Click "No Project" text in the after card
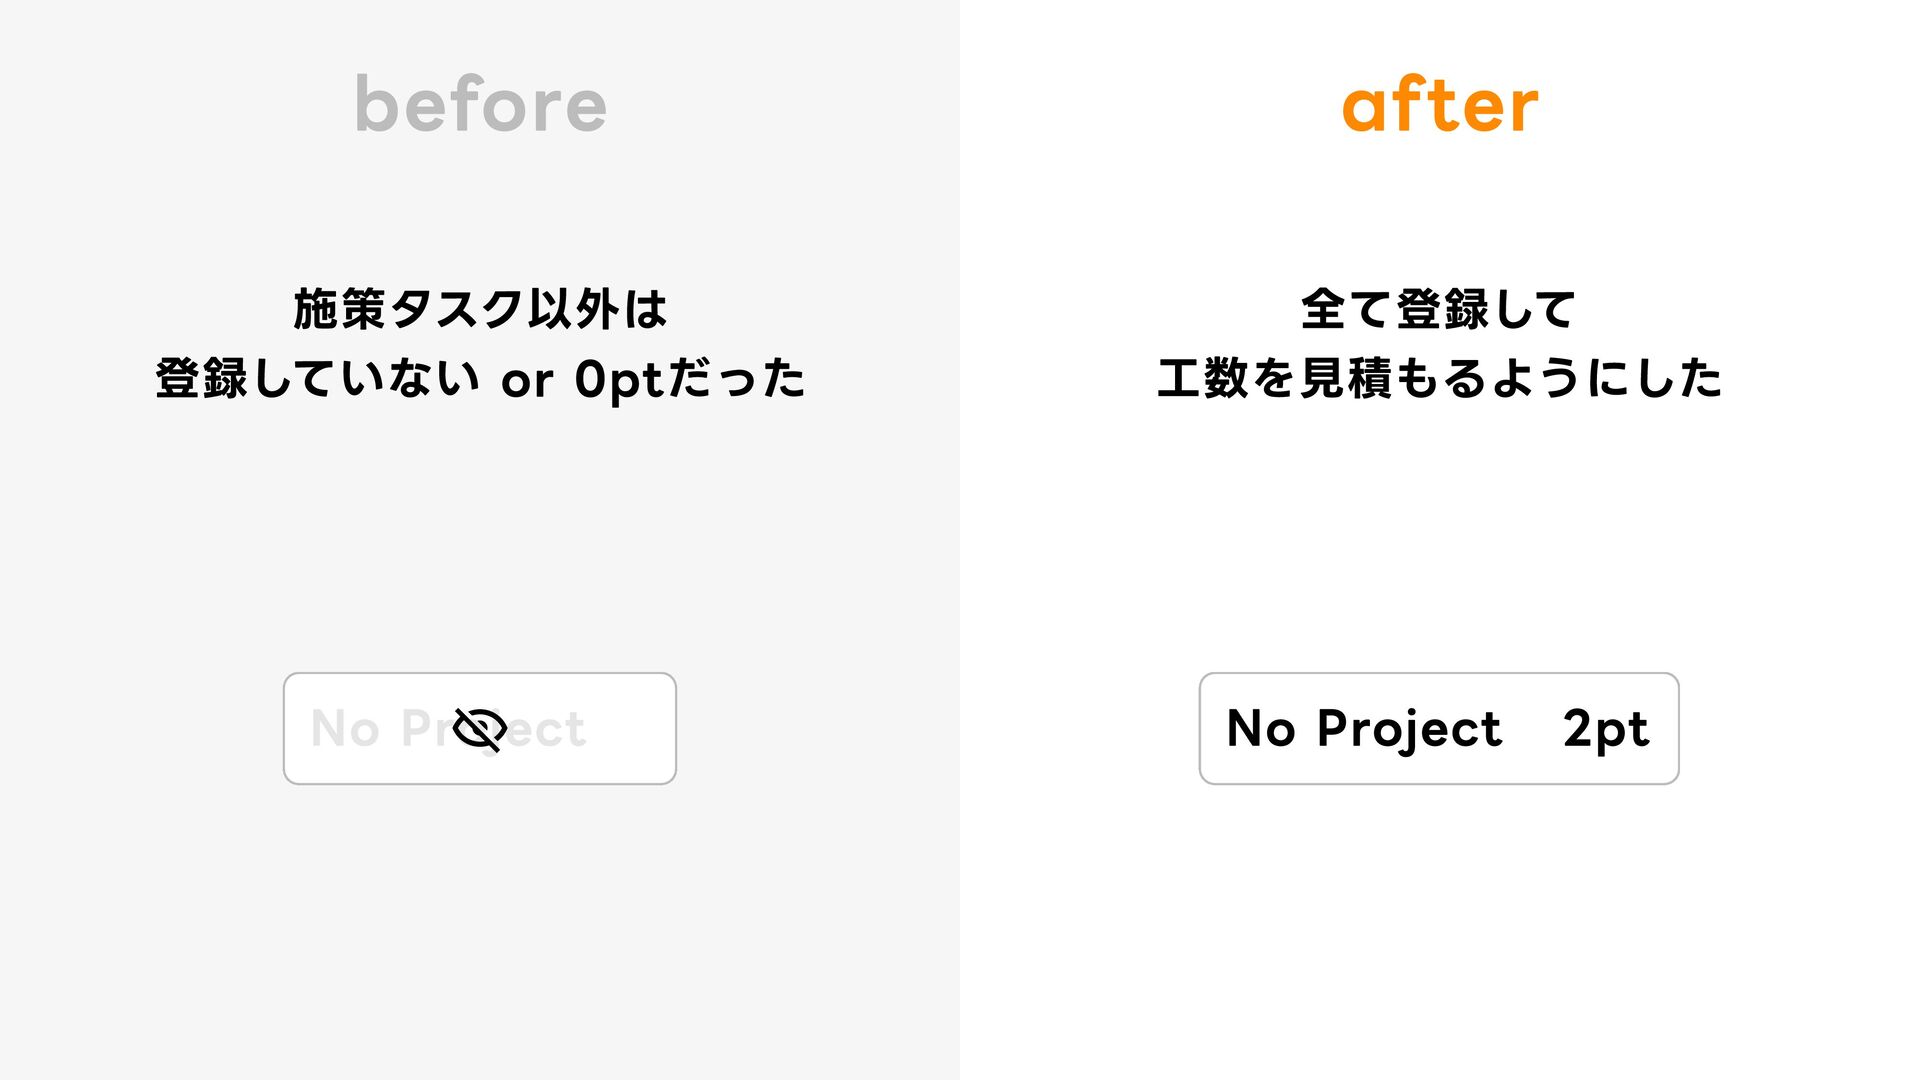 pos(1363,729)
